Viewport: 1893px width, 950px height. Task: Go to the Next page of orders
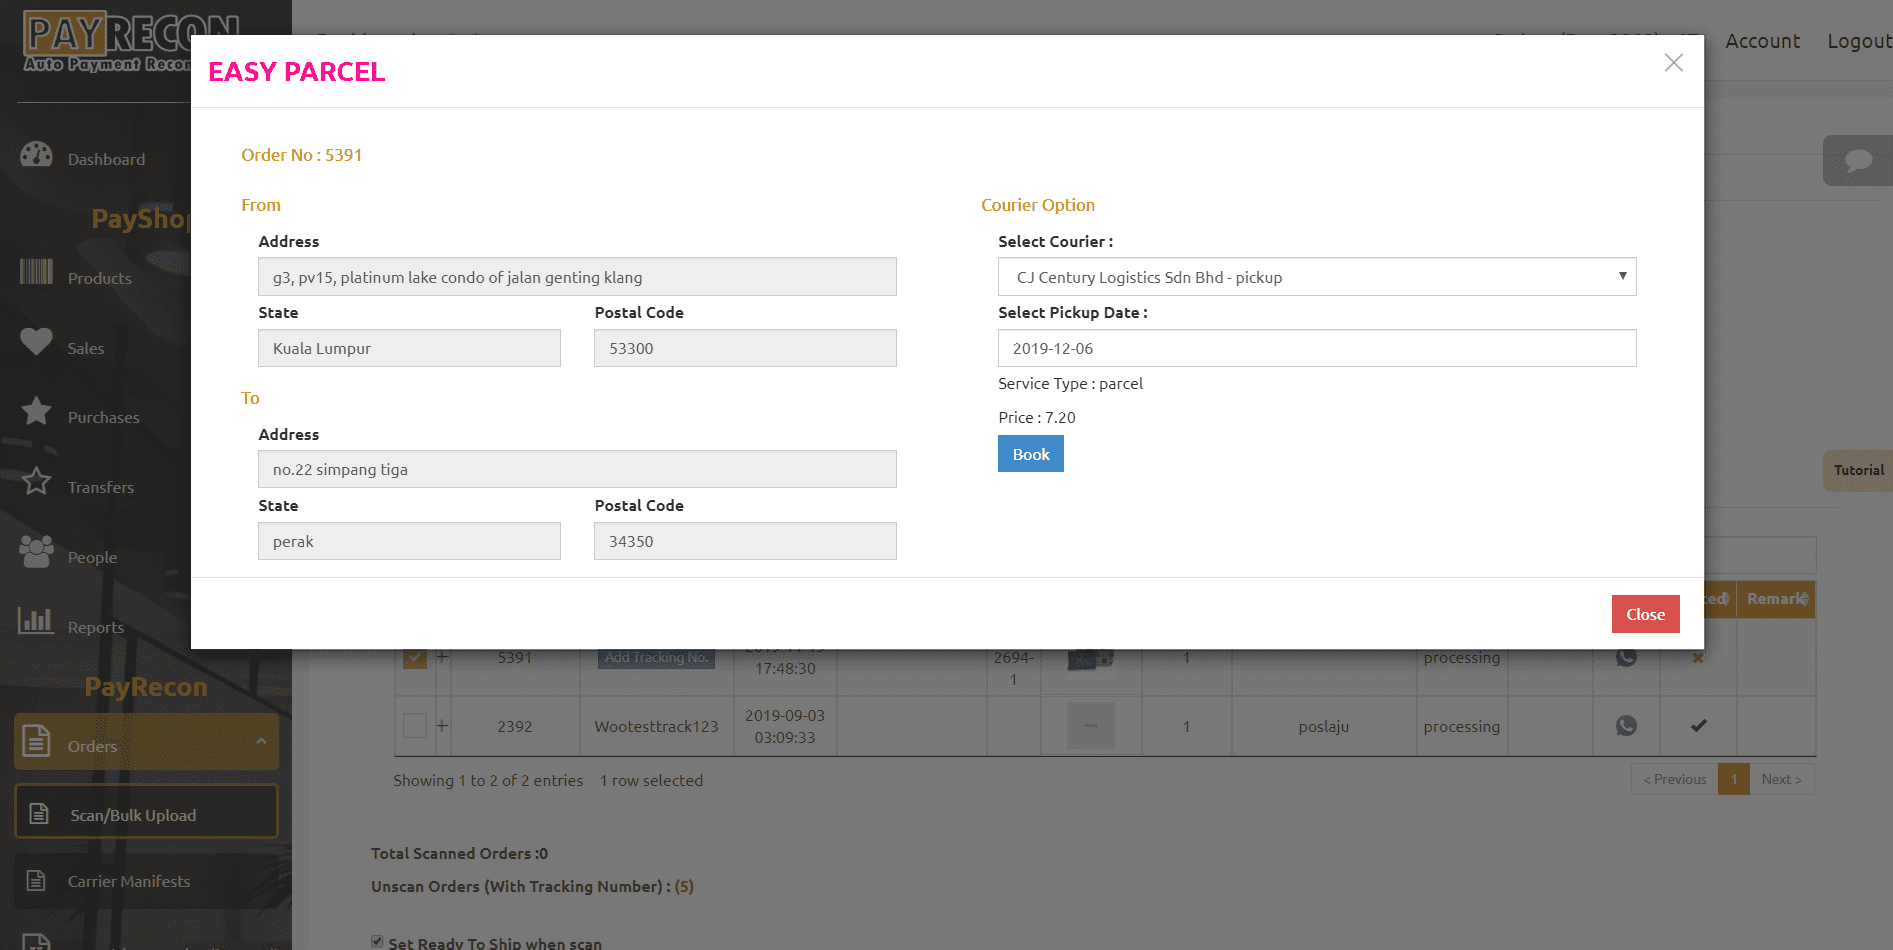click(1782, 779)
